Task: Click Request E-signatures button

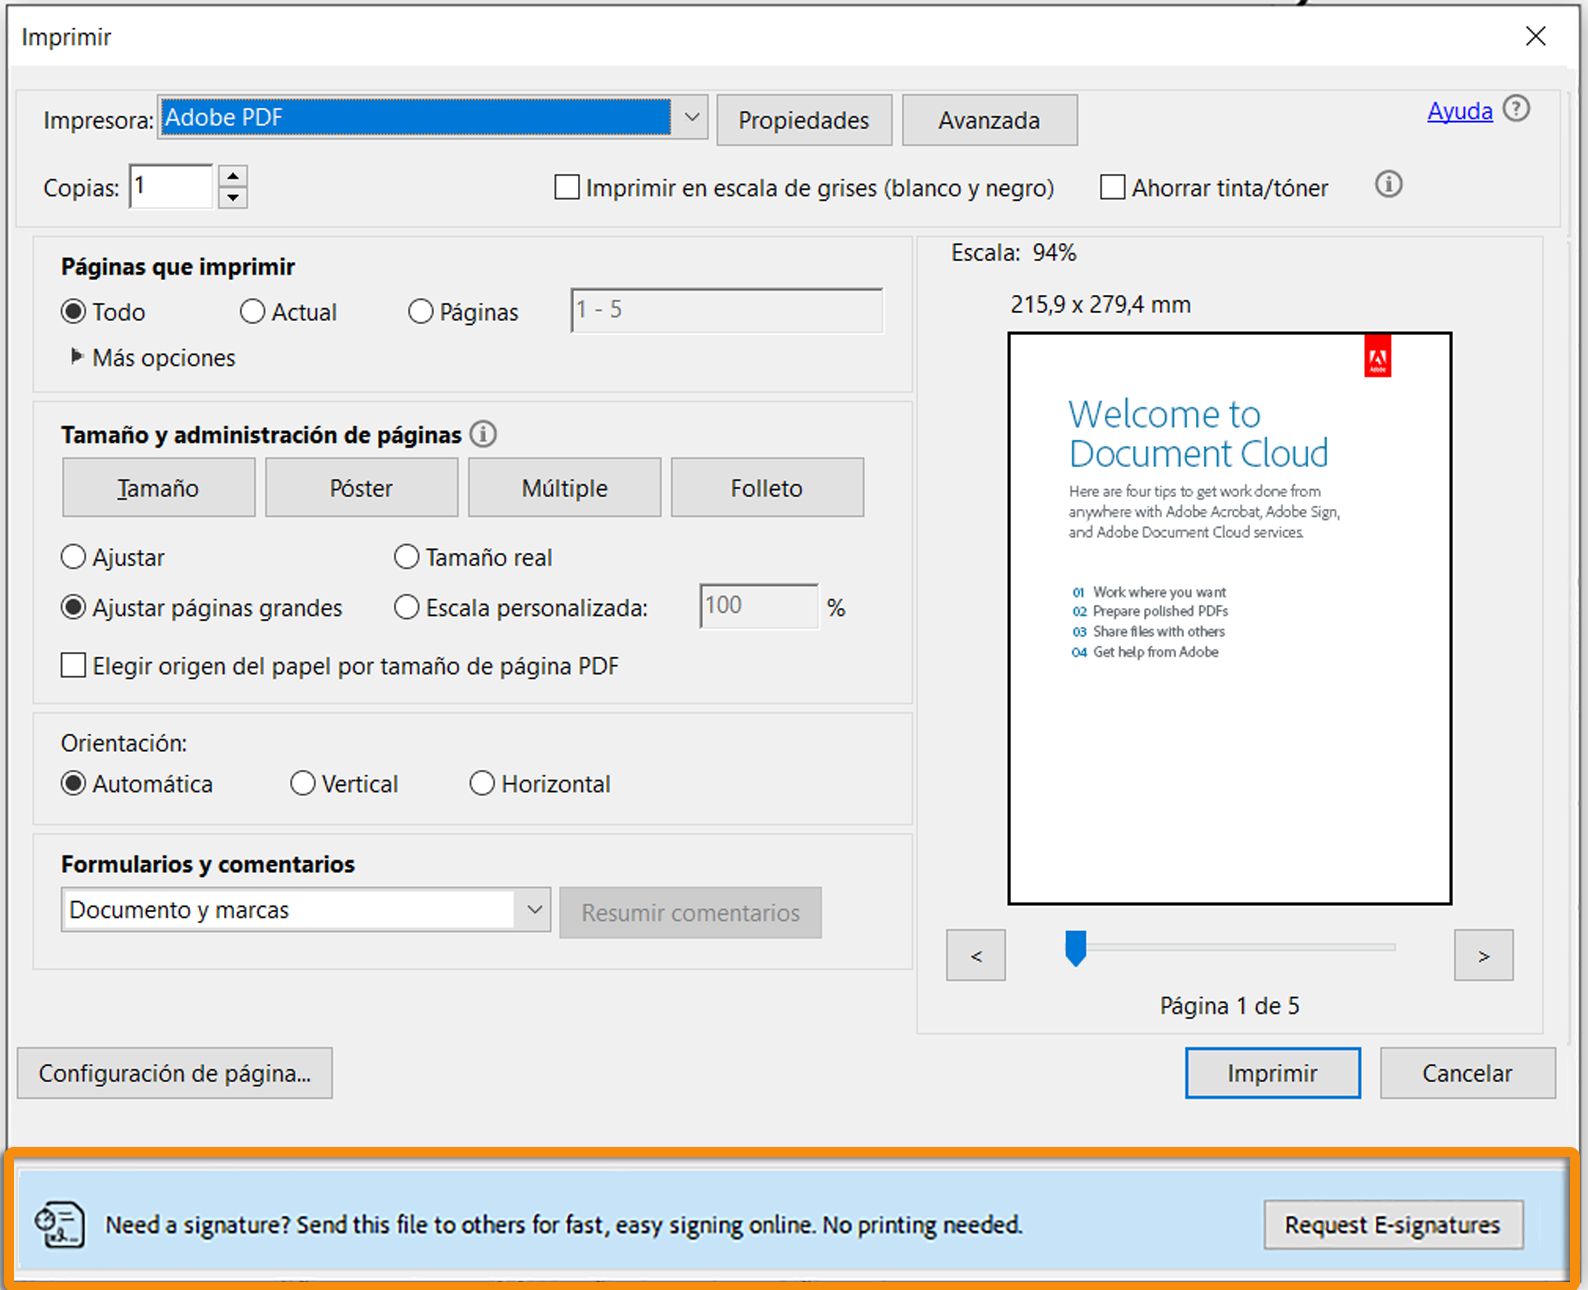Action: pos(1393,1225)
